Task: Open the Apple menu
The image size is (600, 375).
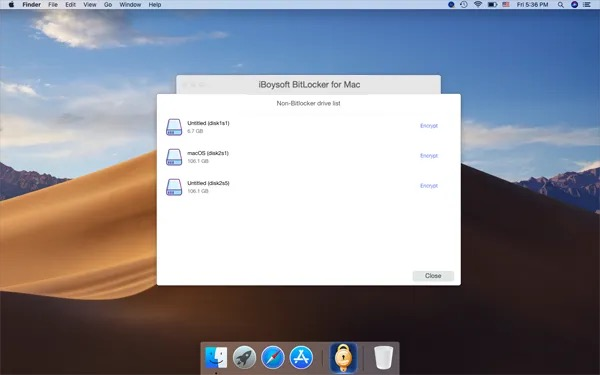Action: [x=11, y=5]
